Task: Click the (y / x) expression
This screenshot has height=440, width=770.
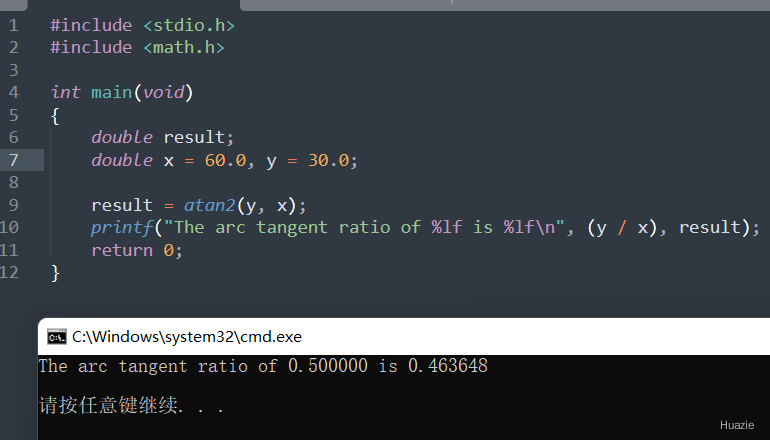Action: pyautogui.click(x=623, y=227)
